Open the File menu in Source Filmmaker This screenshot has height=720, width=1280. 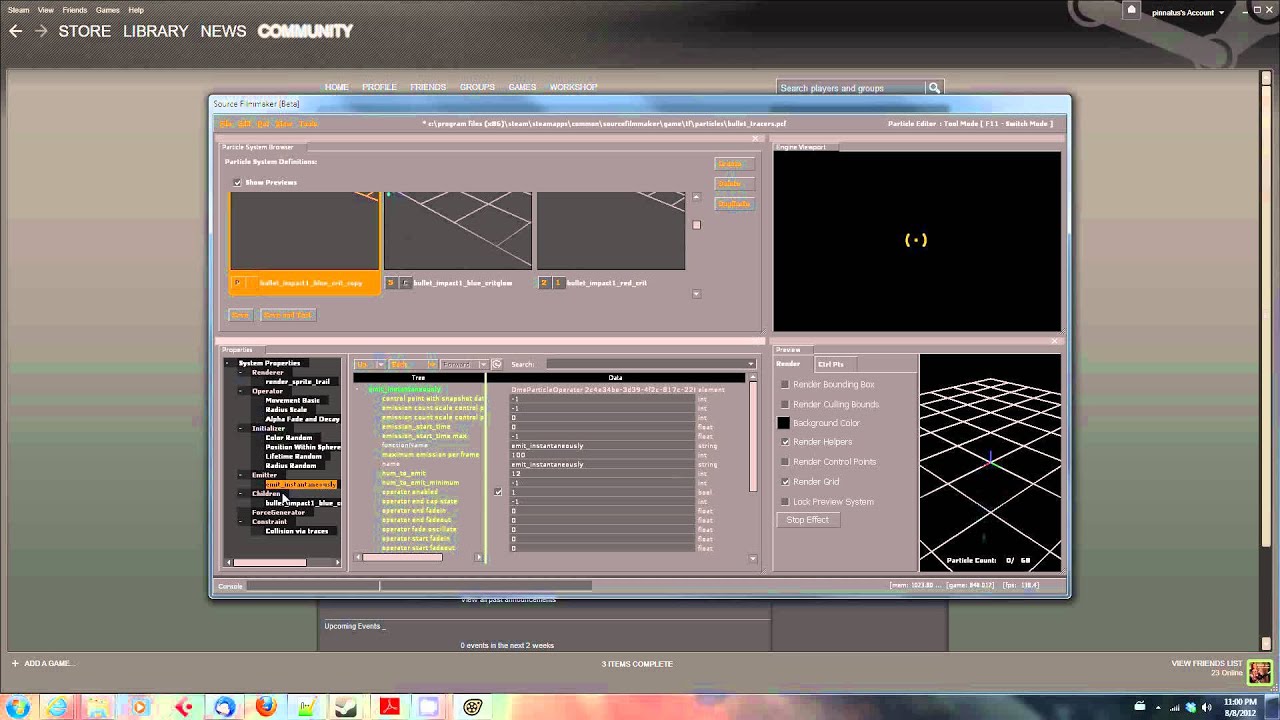click(226, 124)
